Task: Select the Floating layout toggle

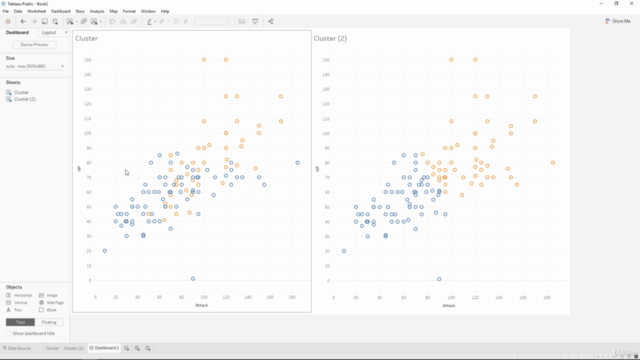Action: [49, 322]
